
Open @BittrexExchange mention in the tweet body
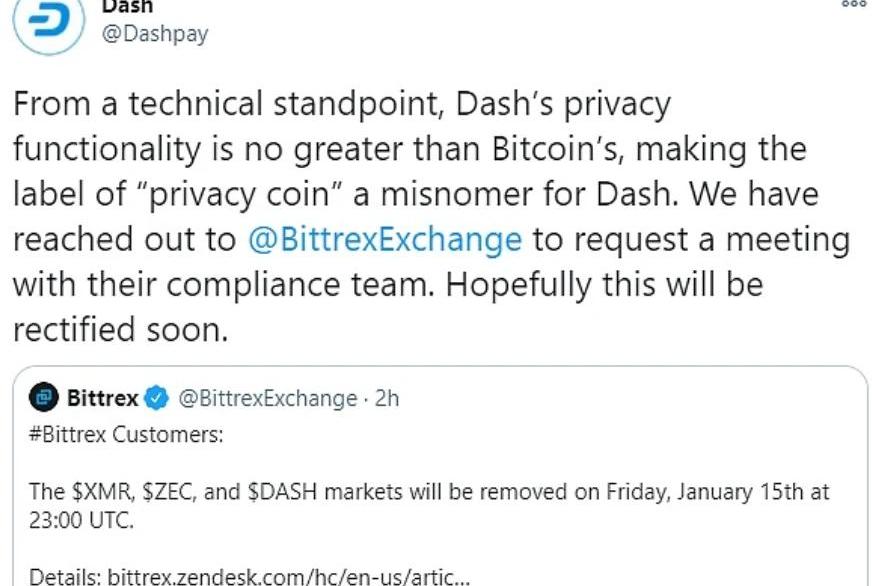(x=384, y=240)
